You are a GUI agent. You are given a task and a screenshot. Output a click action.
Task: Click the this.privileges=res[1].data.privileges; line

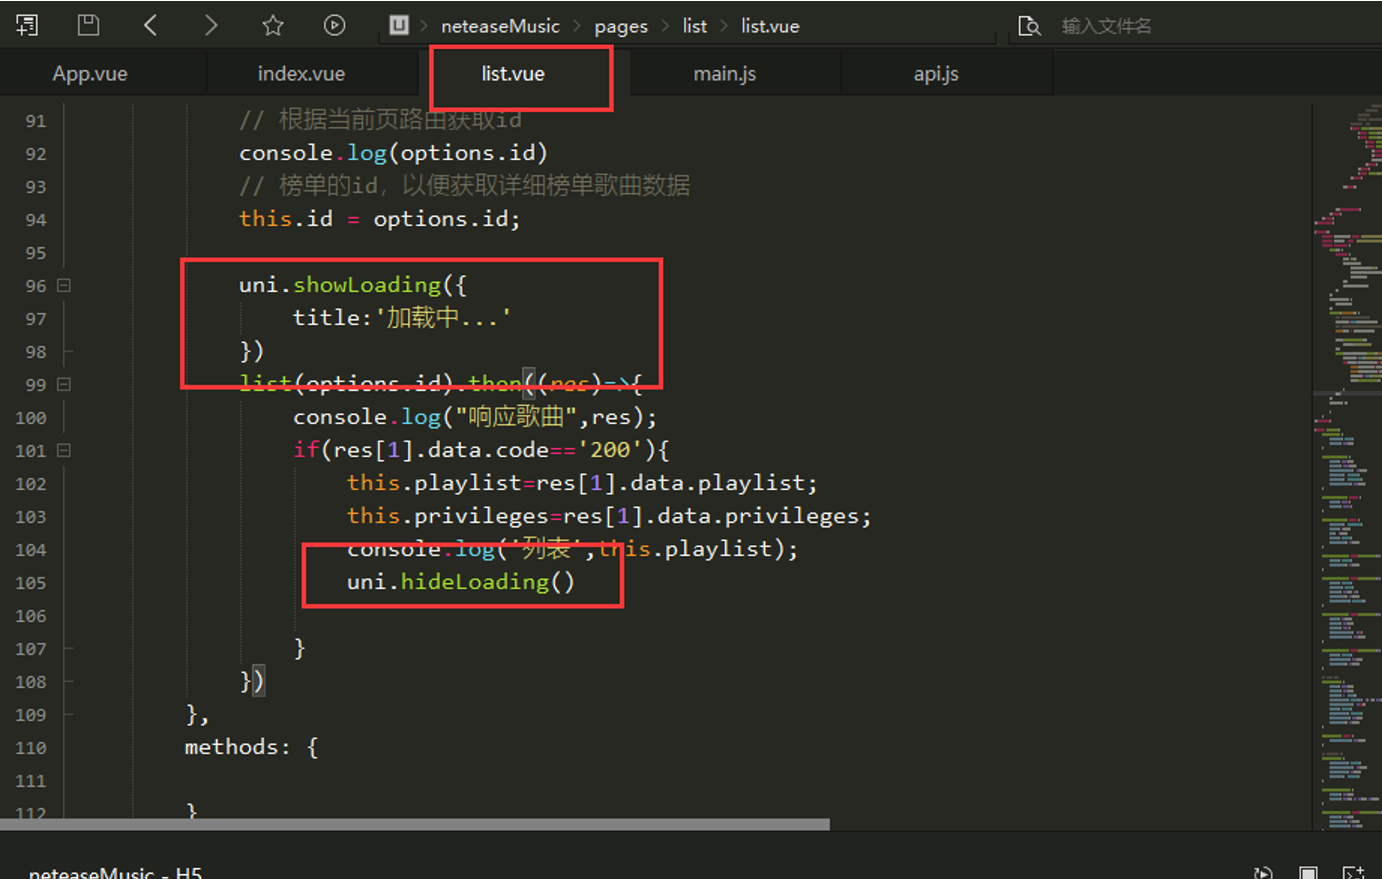(x=609, y=516)
